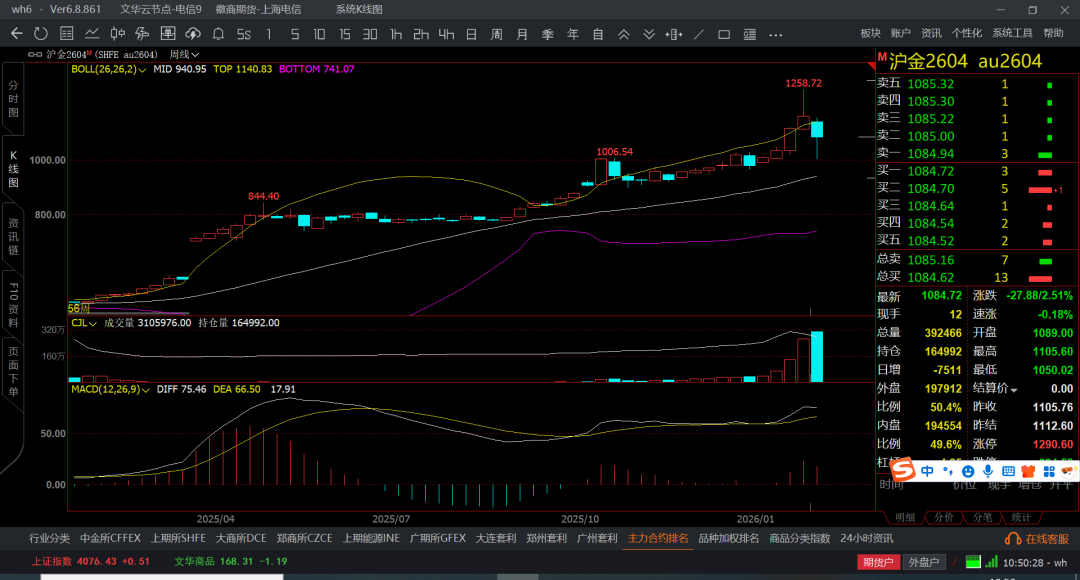Click the green signal strength bars icon

click(x=991, y=562)
